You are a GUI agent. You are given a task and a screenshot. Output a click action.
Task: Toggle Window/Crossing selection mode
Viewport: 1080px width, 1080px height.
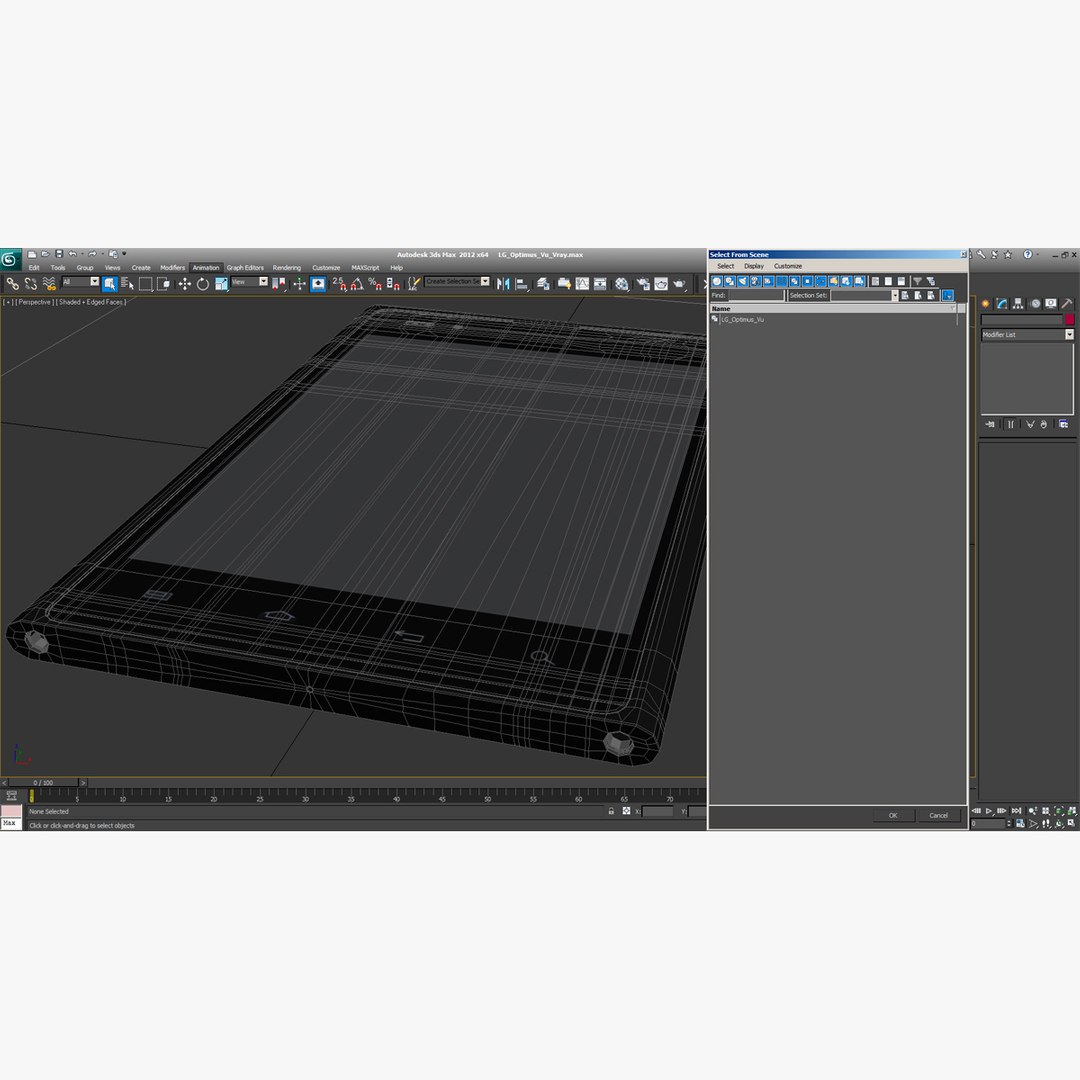(164, 284)
